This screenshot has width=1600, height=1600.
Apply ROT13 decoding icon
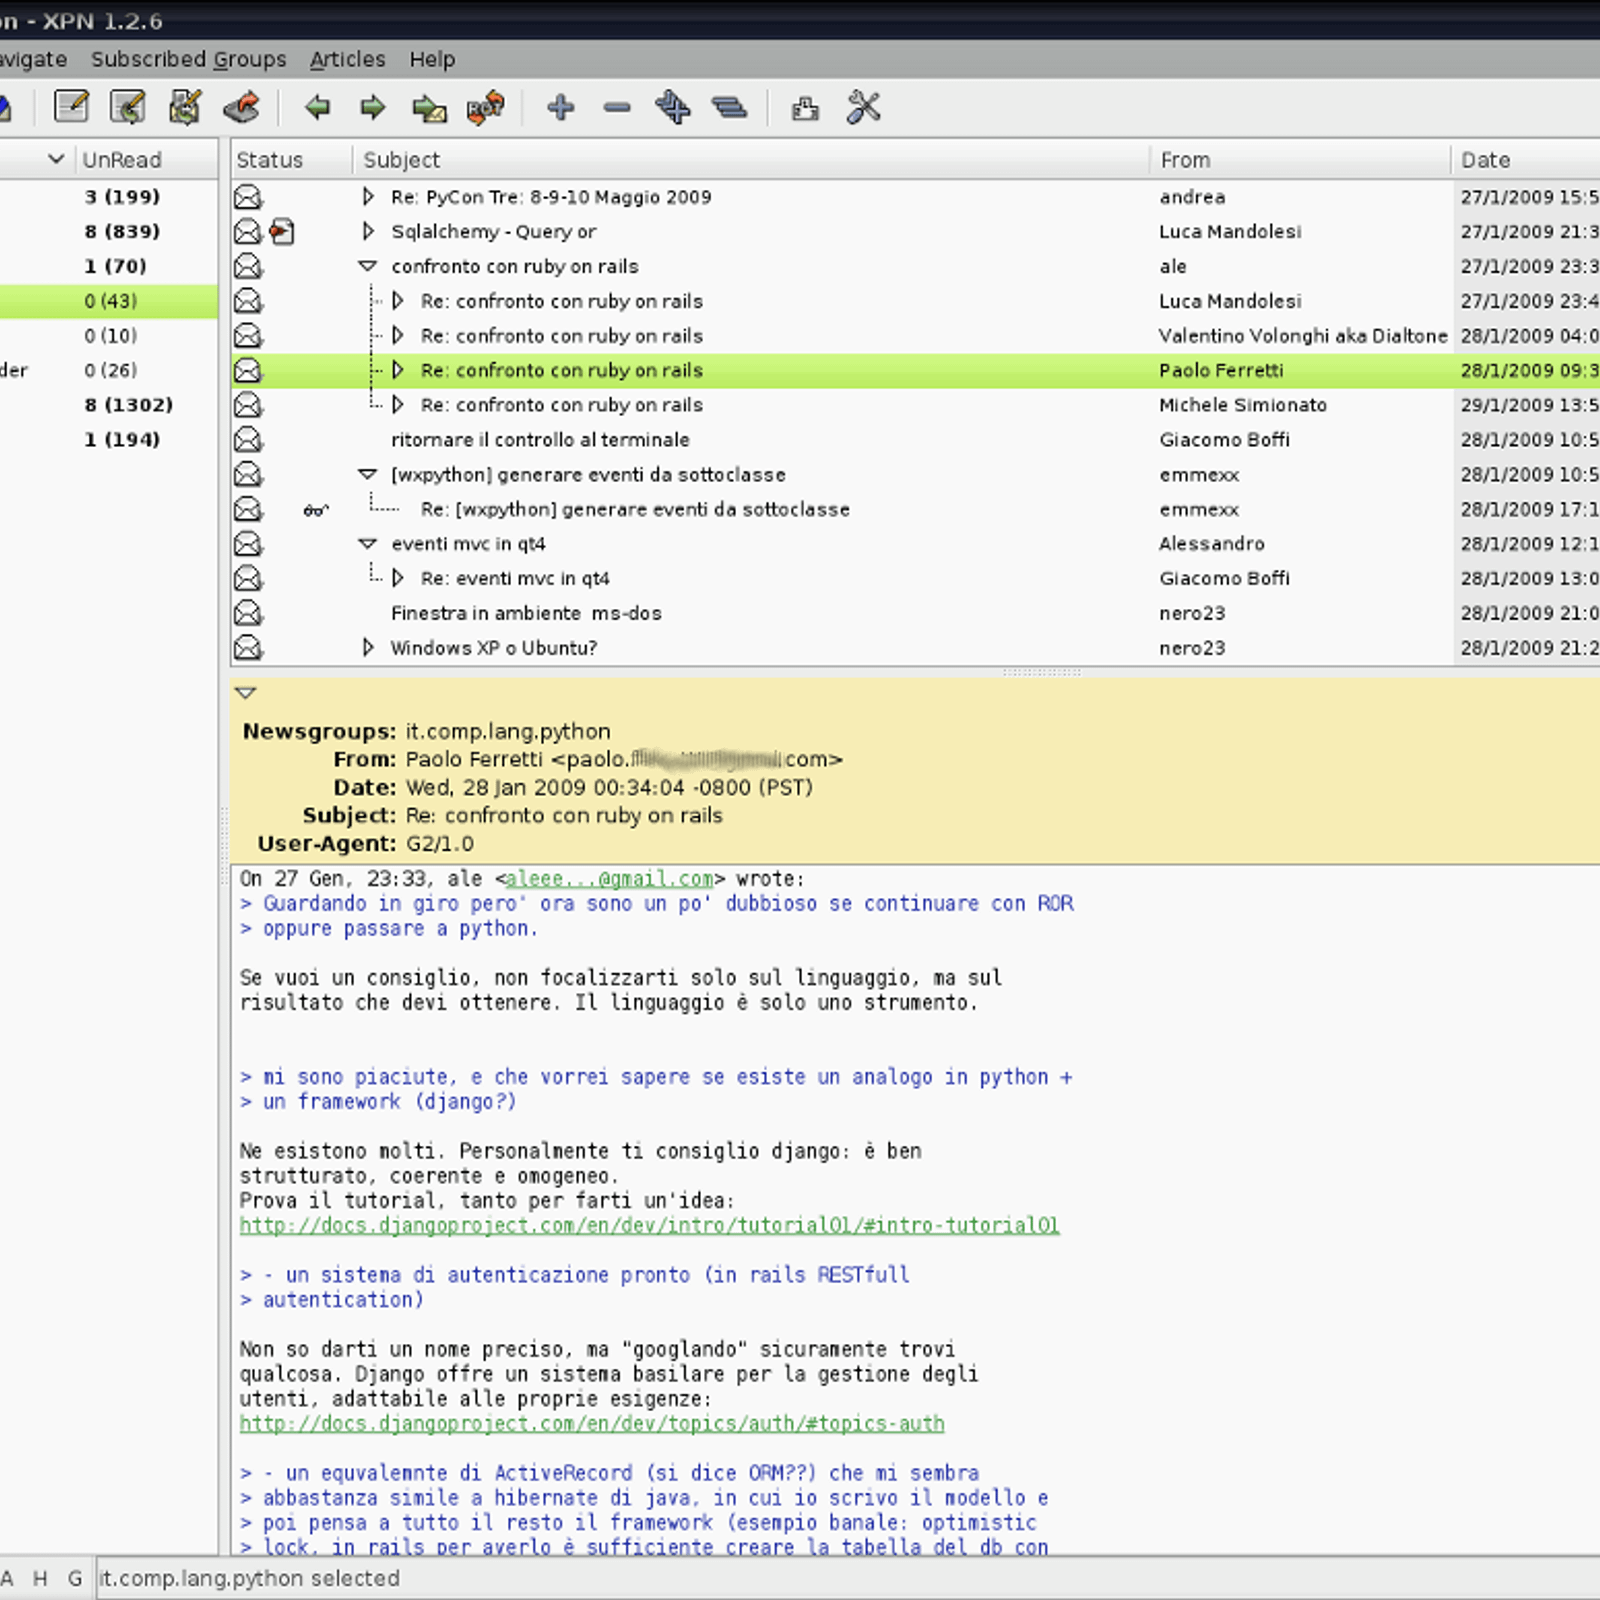(x=486, y=107)
